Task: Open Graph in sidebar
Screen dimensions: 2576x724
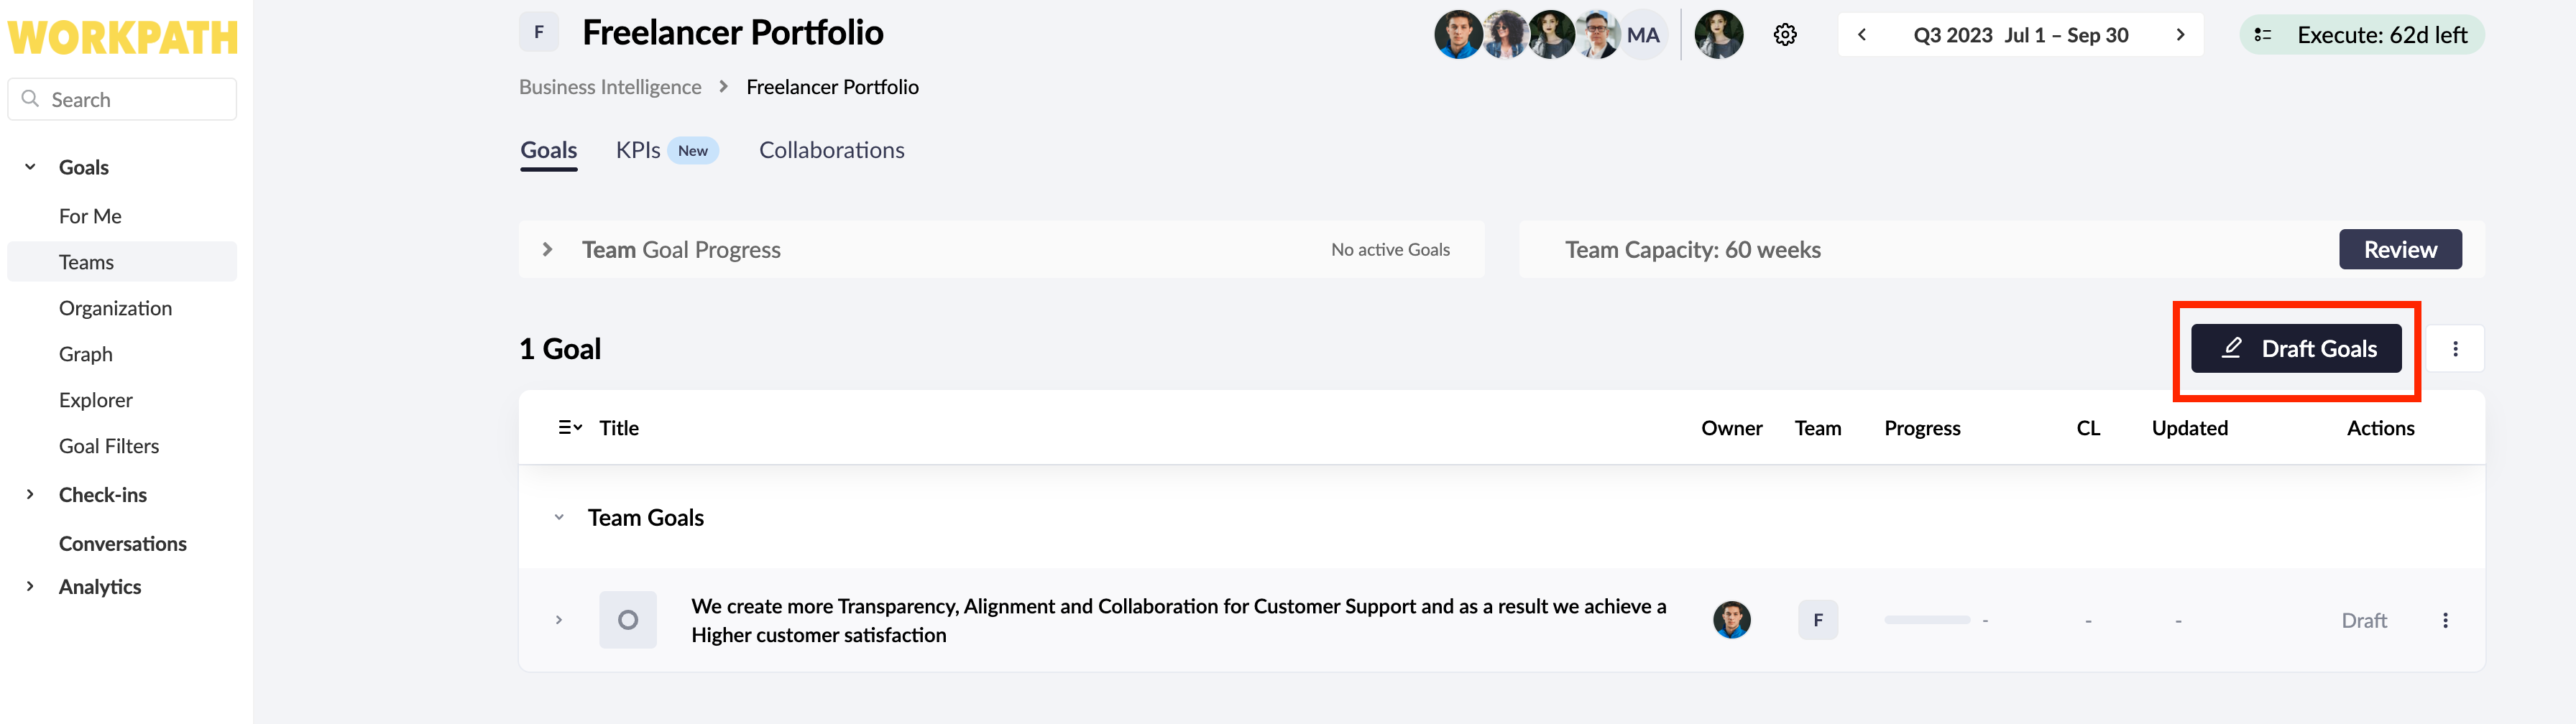Action: pos(86,354)
